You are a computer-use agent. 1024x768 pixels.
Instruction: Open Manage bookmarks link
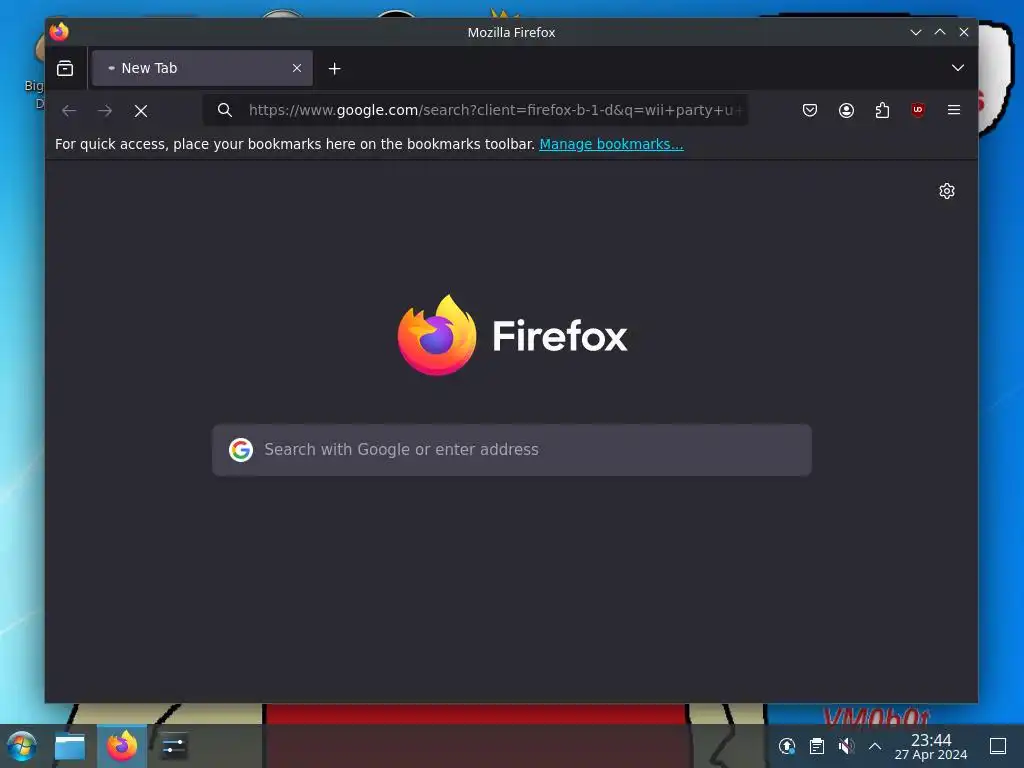click(x=611, y=144)
